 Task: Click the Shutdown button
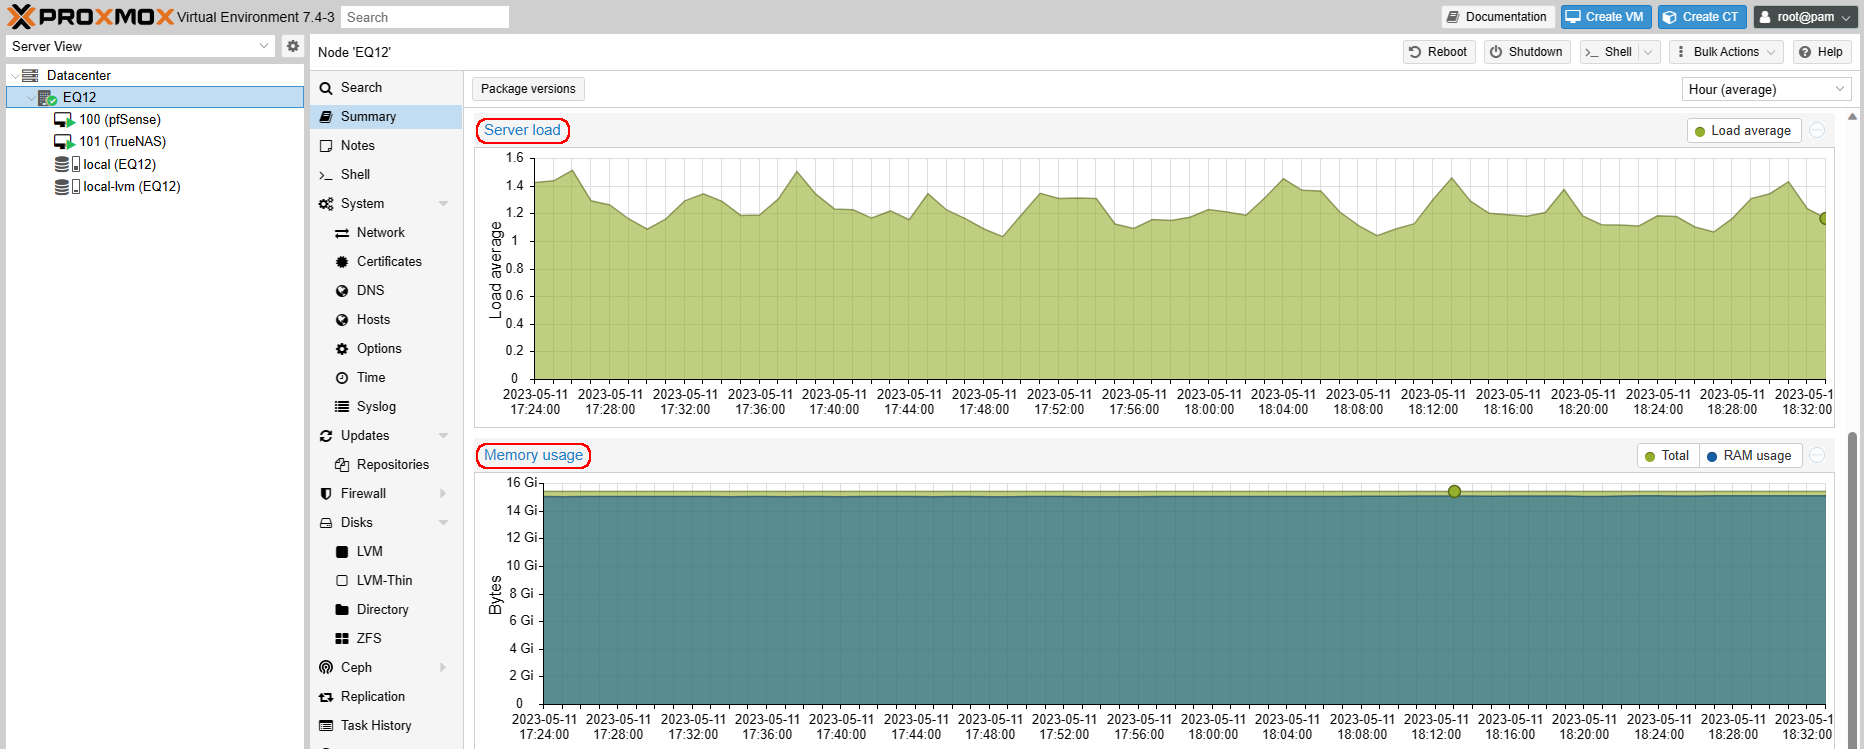(1526, 52)
